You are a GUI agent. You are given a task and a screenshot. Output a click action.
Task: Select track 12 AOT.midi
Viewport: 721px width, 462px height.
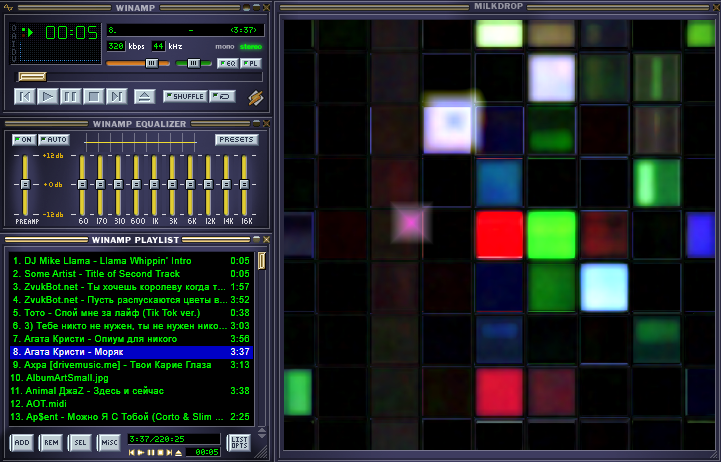[131, 404]
